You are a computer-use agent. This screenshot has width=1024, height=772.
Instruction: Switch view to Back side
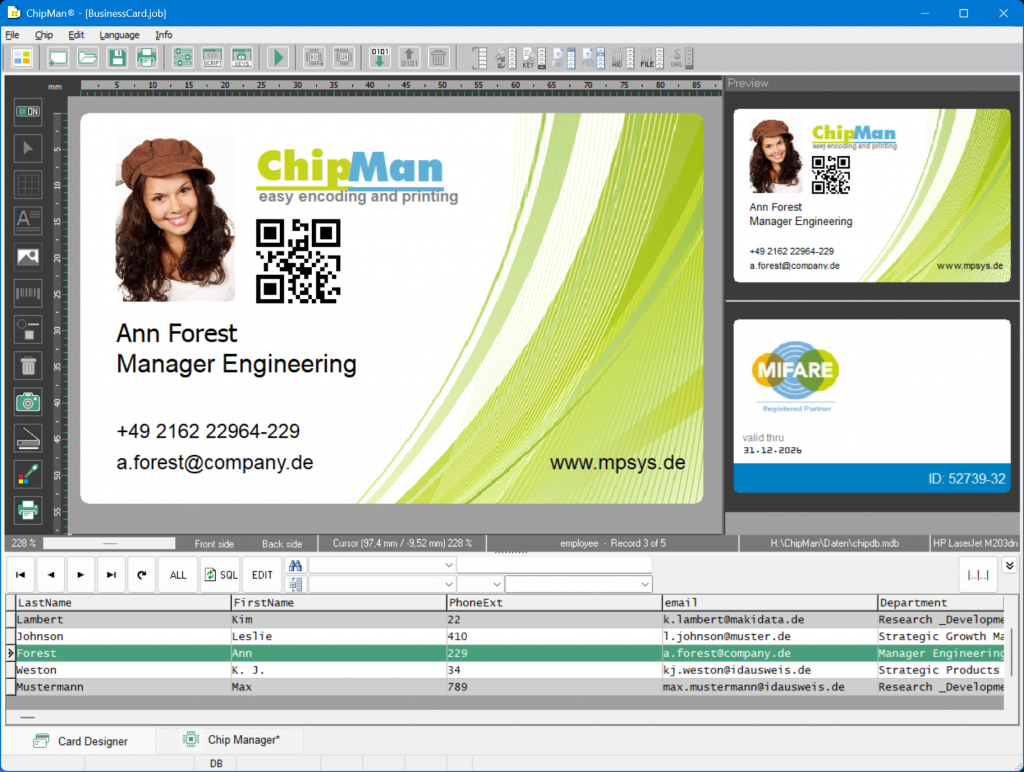281,544
